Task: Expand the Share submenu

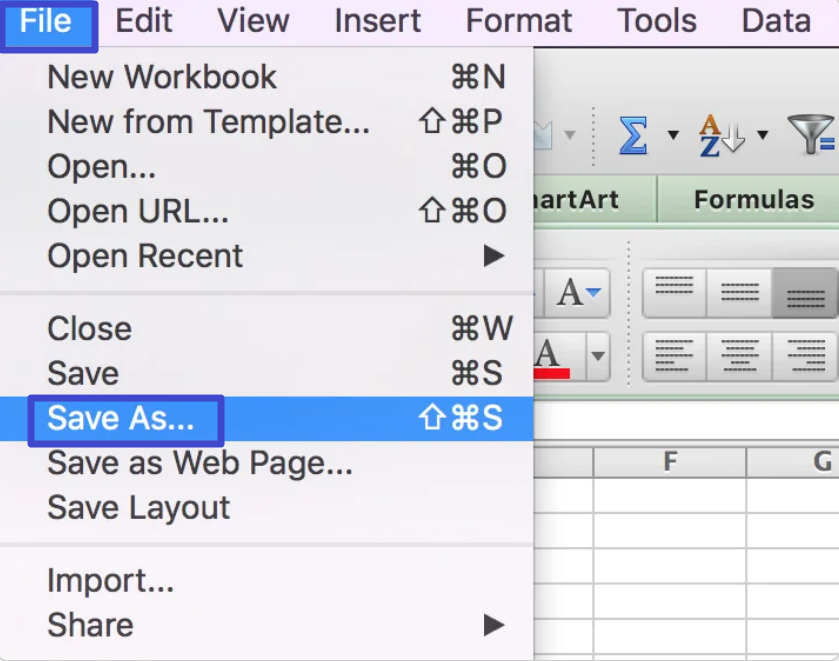Action: point(266,625)
